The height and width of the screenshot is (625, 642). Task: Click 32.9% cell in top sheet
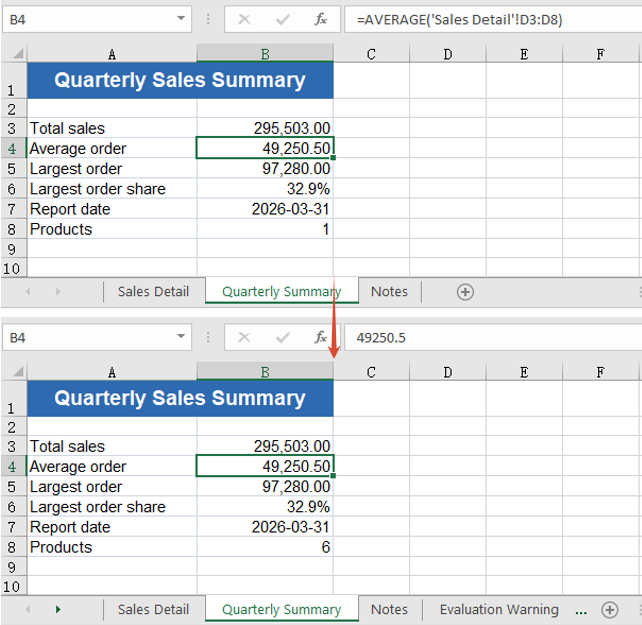coord(265,188)
